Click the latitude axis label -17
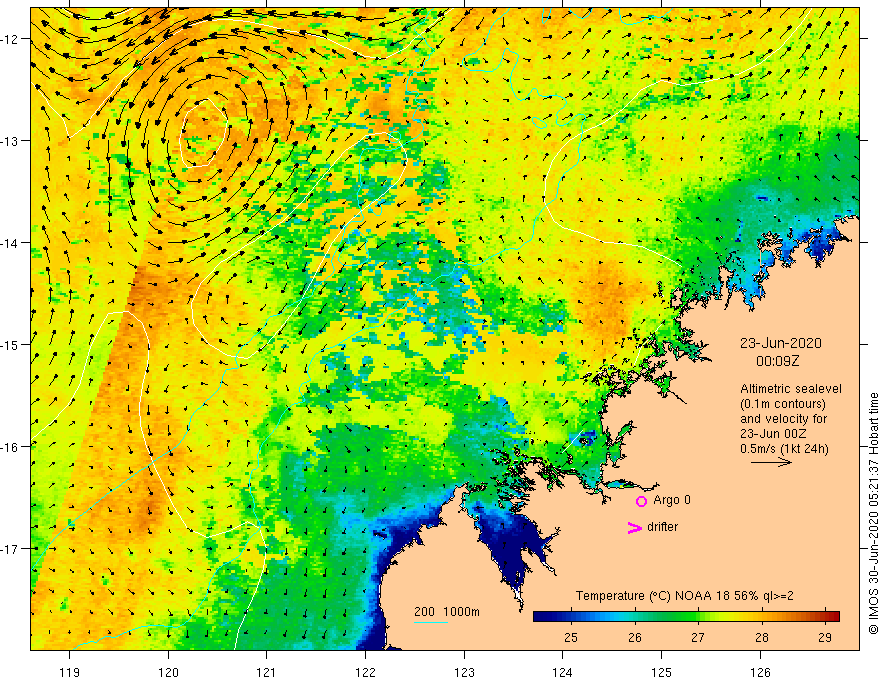This screenshot has width=880, height=680. tap(11, 549)
